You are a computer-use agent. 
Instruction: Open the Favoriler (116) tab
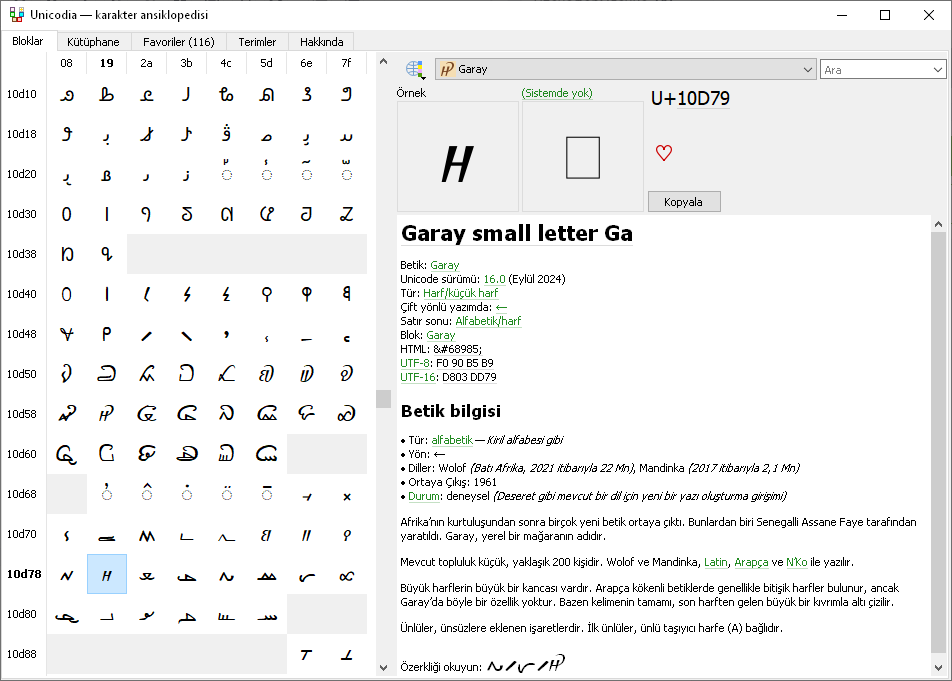point(178,42)
